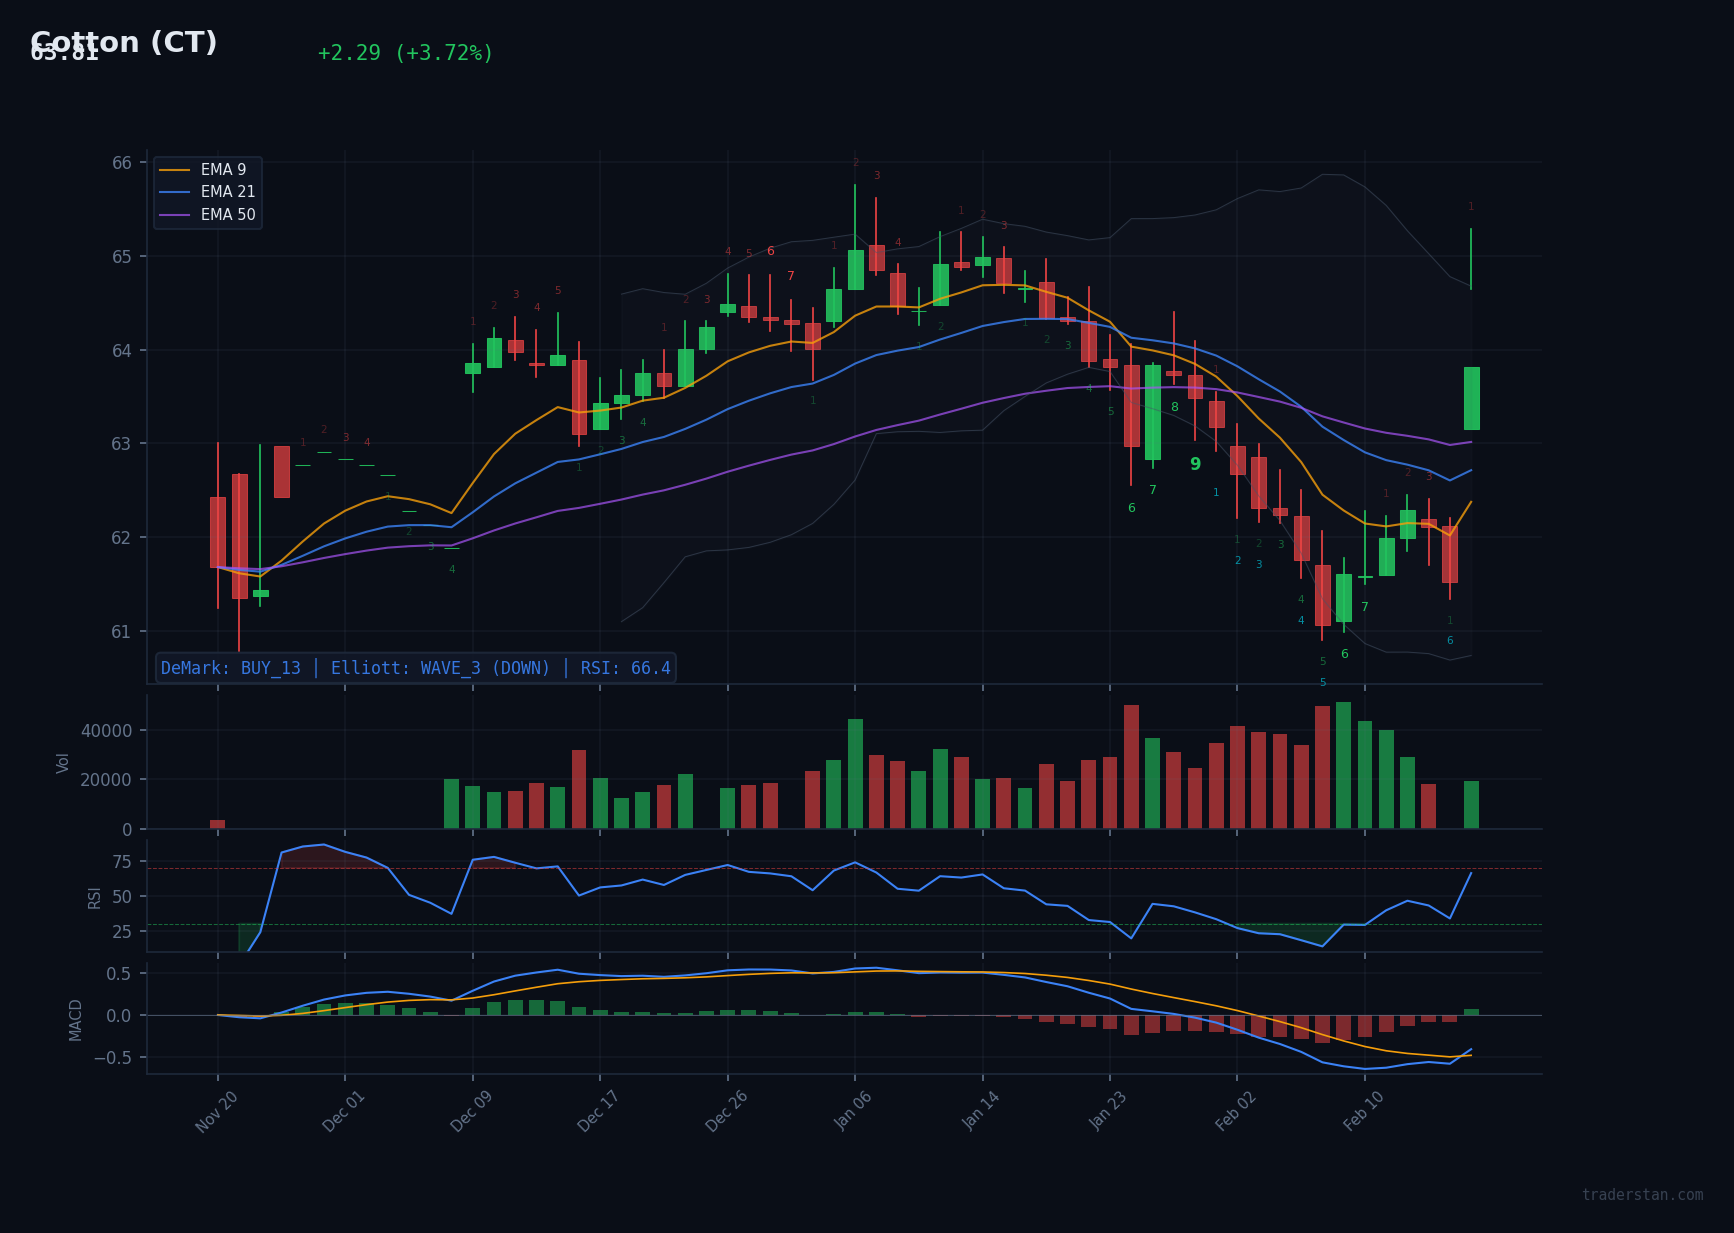Select the EMA 50 legend entry
The image size is (1734, 1233).
[227, 215]
